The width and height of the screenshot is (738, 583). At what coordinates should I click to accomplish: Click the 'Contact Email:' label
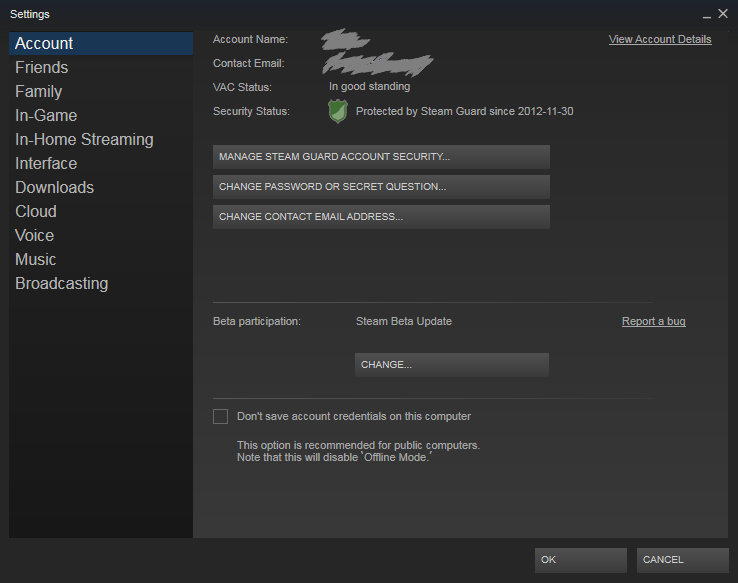(x=249, y=64)
